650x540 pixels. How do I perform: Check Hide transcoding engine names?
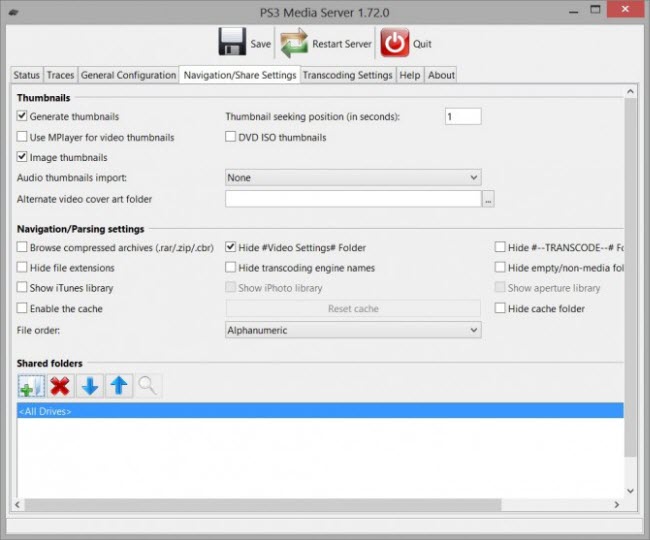(x=230, y=267)
